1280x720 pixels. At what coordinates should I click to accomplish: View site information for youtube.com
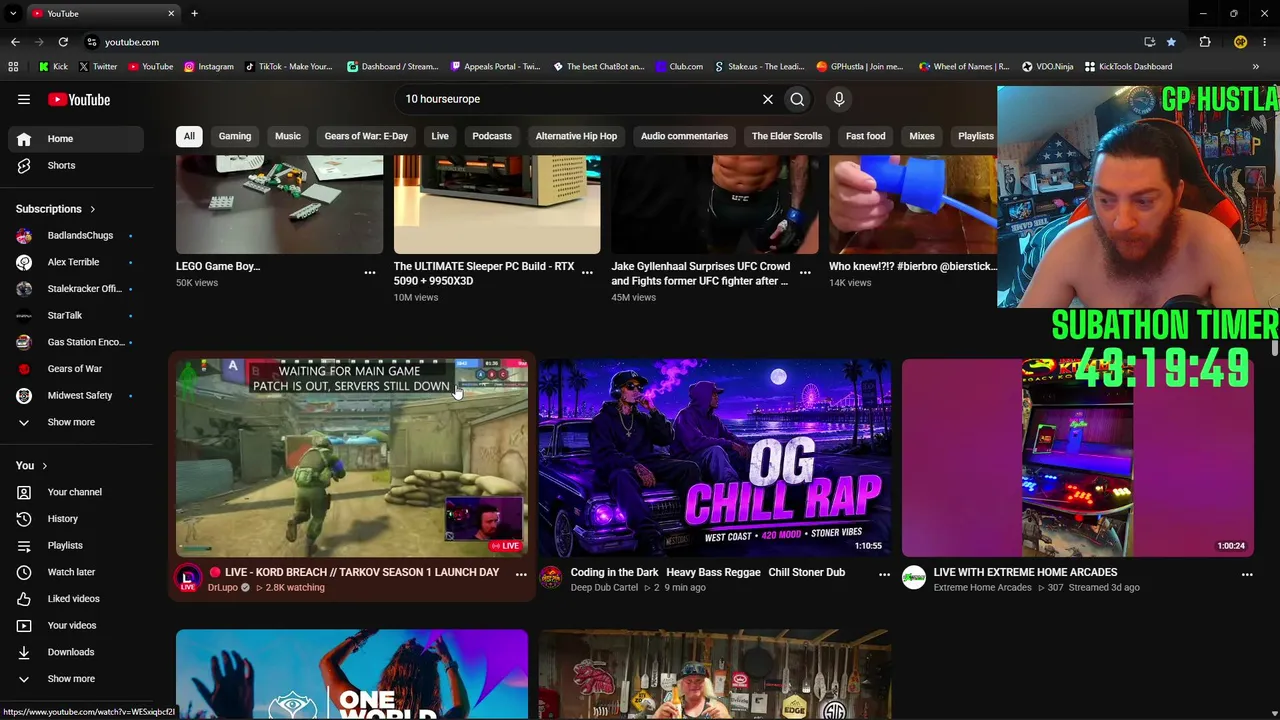click(x=91, y=42)
